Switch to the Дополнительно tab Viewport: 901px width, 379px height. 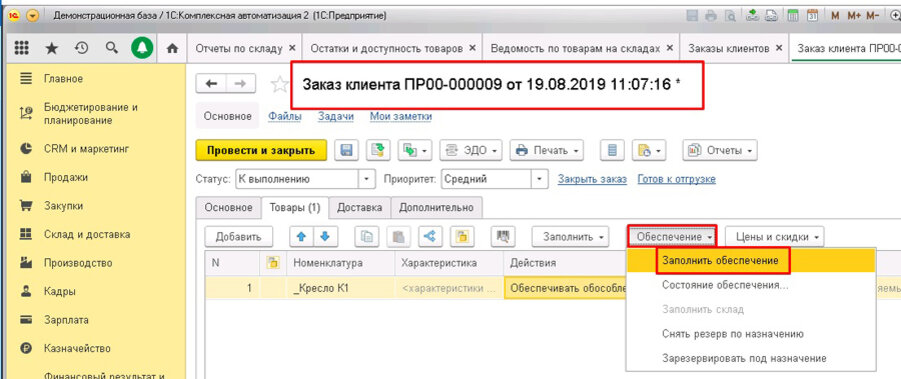436,207
